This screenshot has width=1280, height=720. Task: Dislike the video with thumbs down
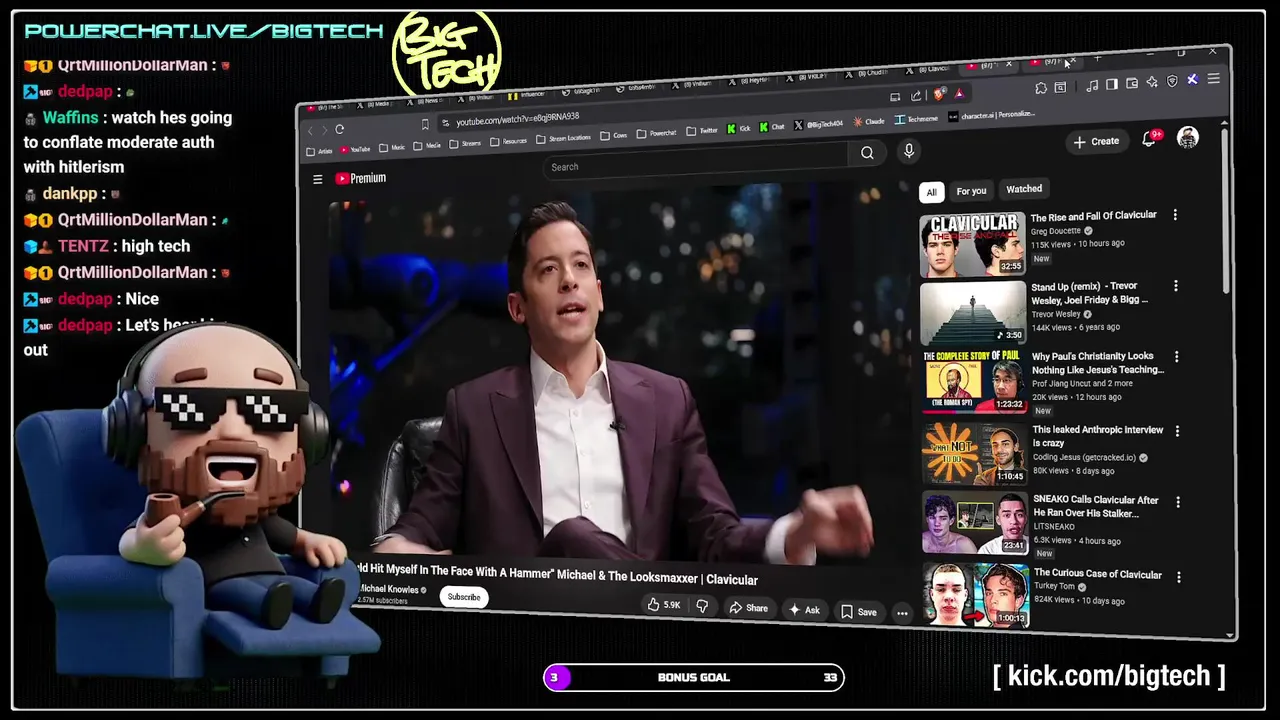pyautogui.click(x=702, y=606)
